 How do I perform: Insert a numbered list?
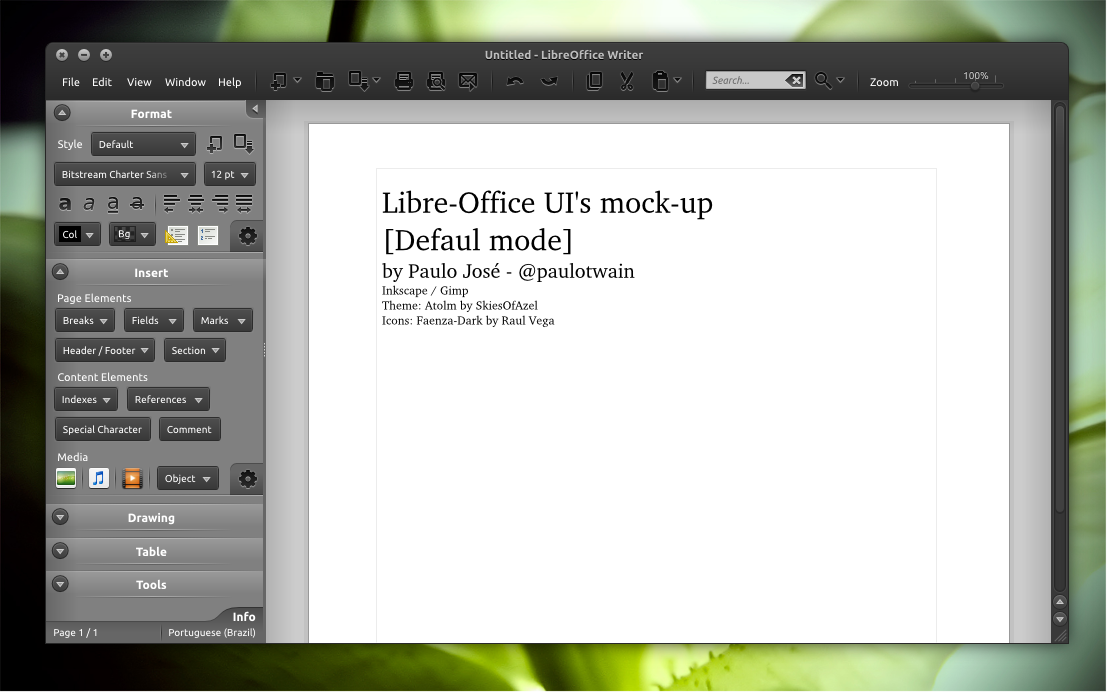[x=208, y=235]
